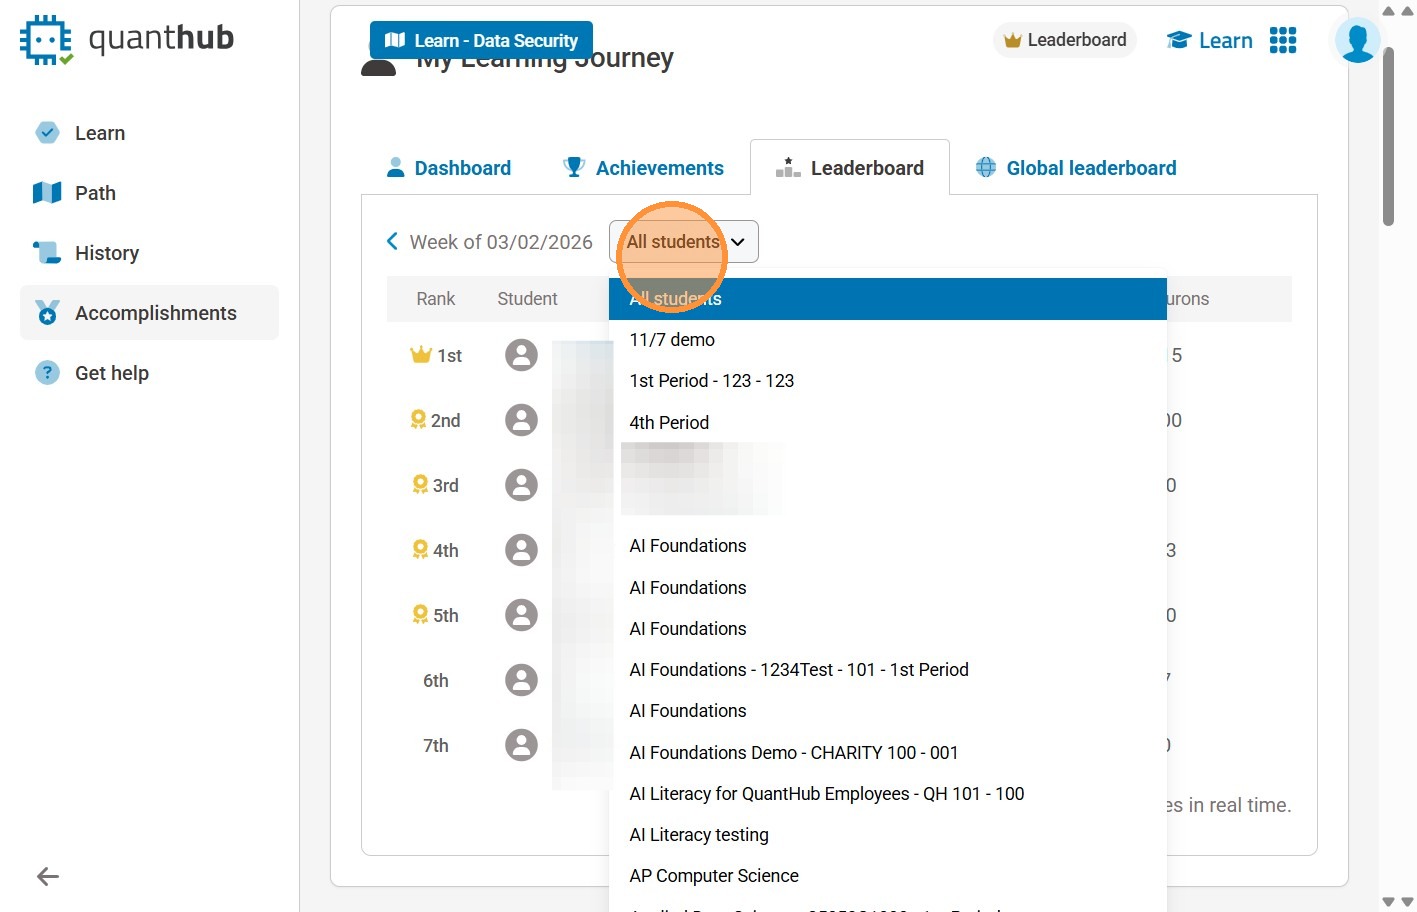Click the Learn graduation cap link

[x=1210, y=40]
